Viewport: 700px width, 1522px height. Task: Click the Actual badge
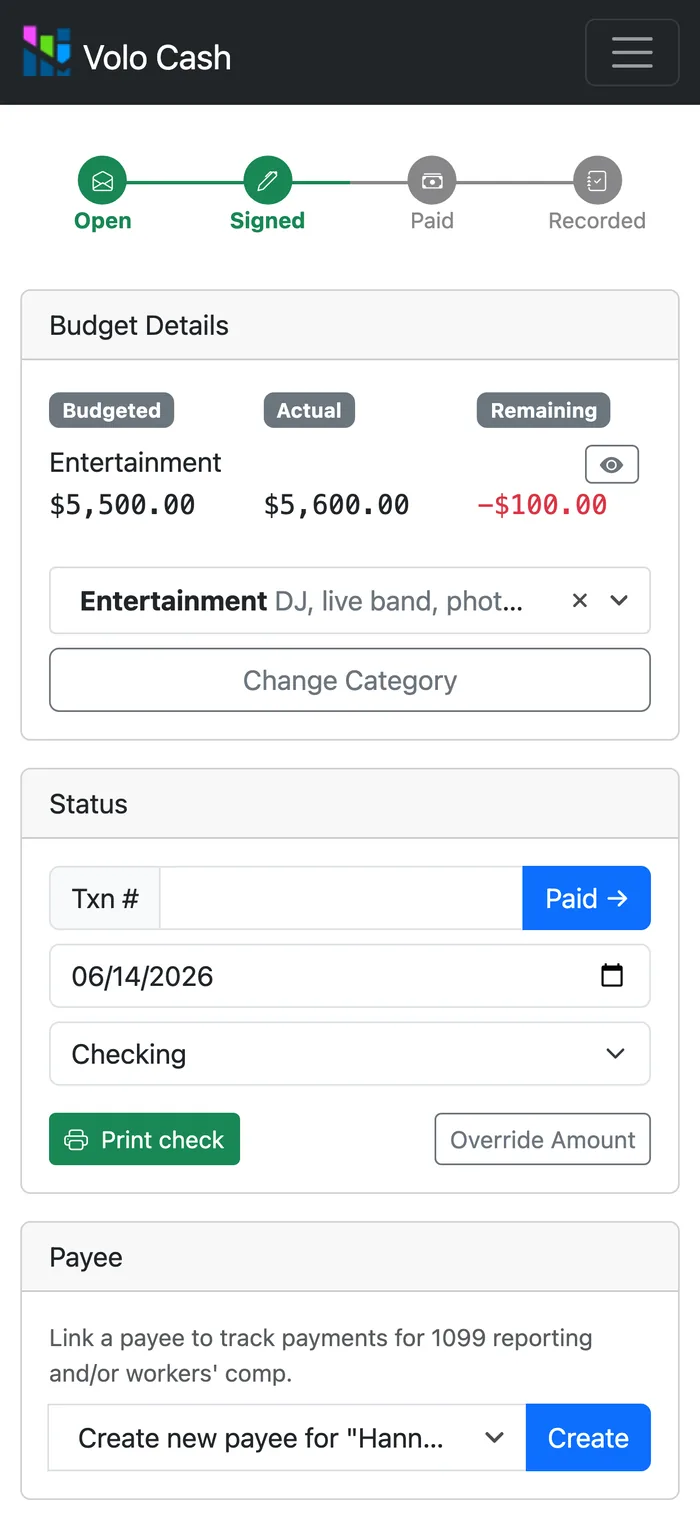pyautogui.click(x=309, y=410)
